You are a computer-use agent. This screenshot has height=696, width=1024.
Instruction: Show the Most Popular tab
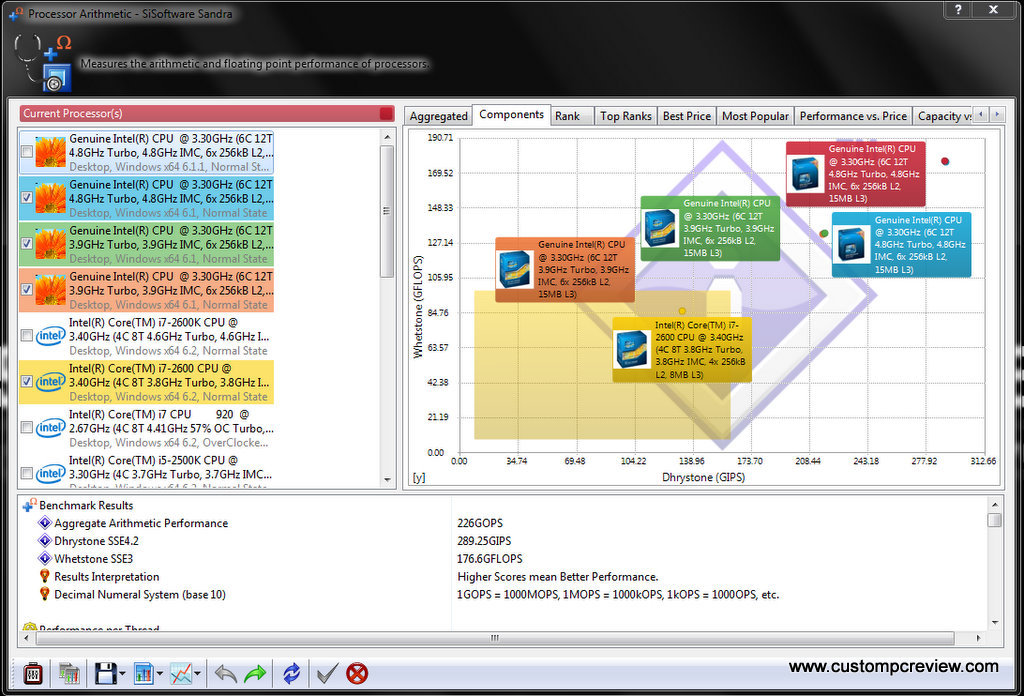[755, 116]
